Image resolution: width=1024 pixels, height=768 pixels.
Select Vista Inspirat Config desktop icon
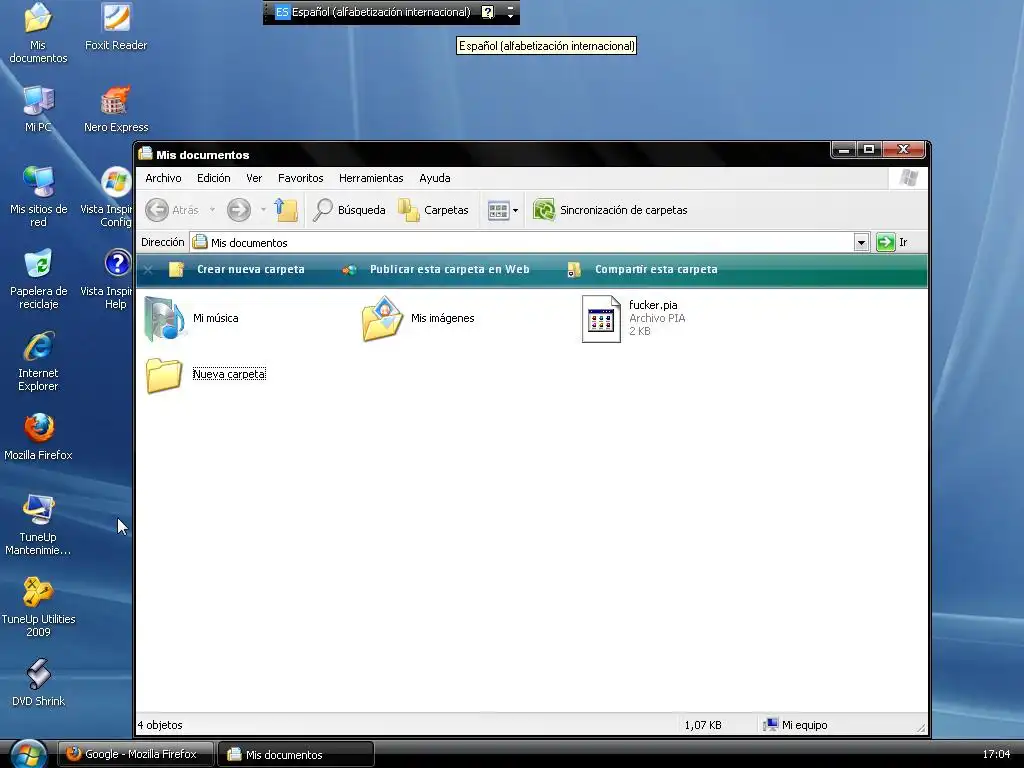[108, 196]
